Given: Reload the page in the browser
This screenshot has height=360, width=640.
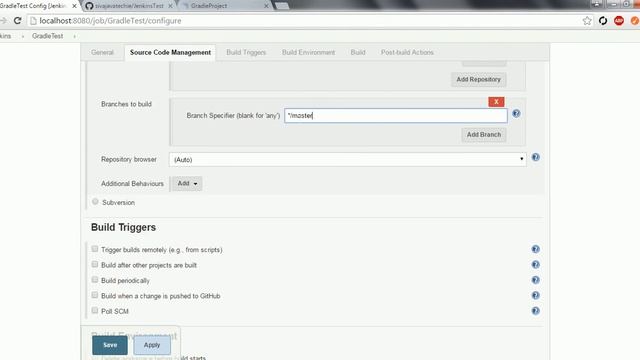Looking at the screenshot, I should tap(17, 20).
